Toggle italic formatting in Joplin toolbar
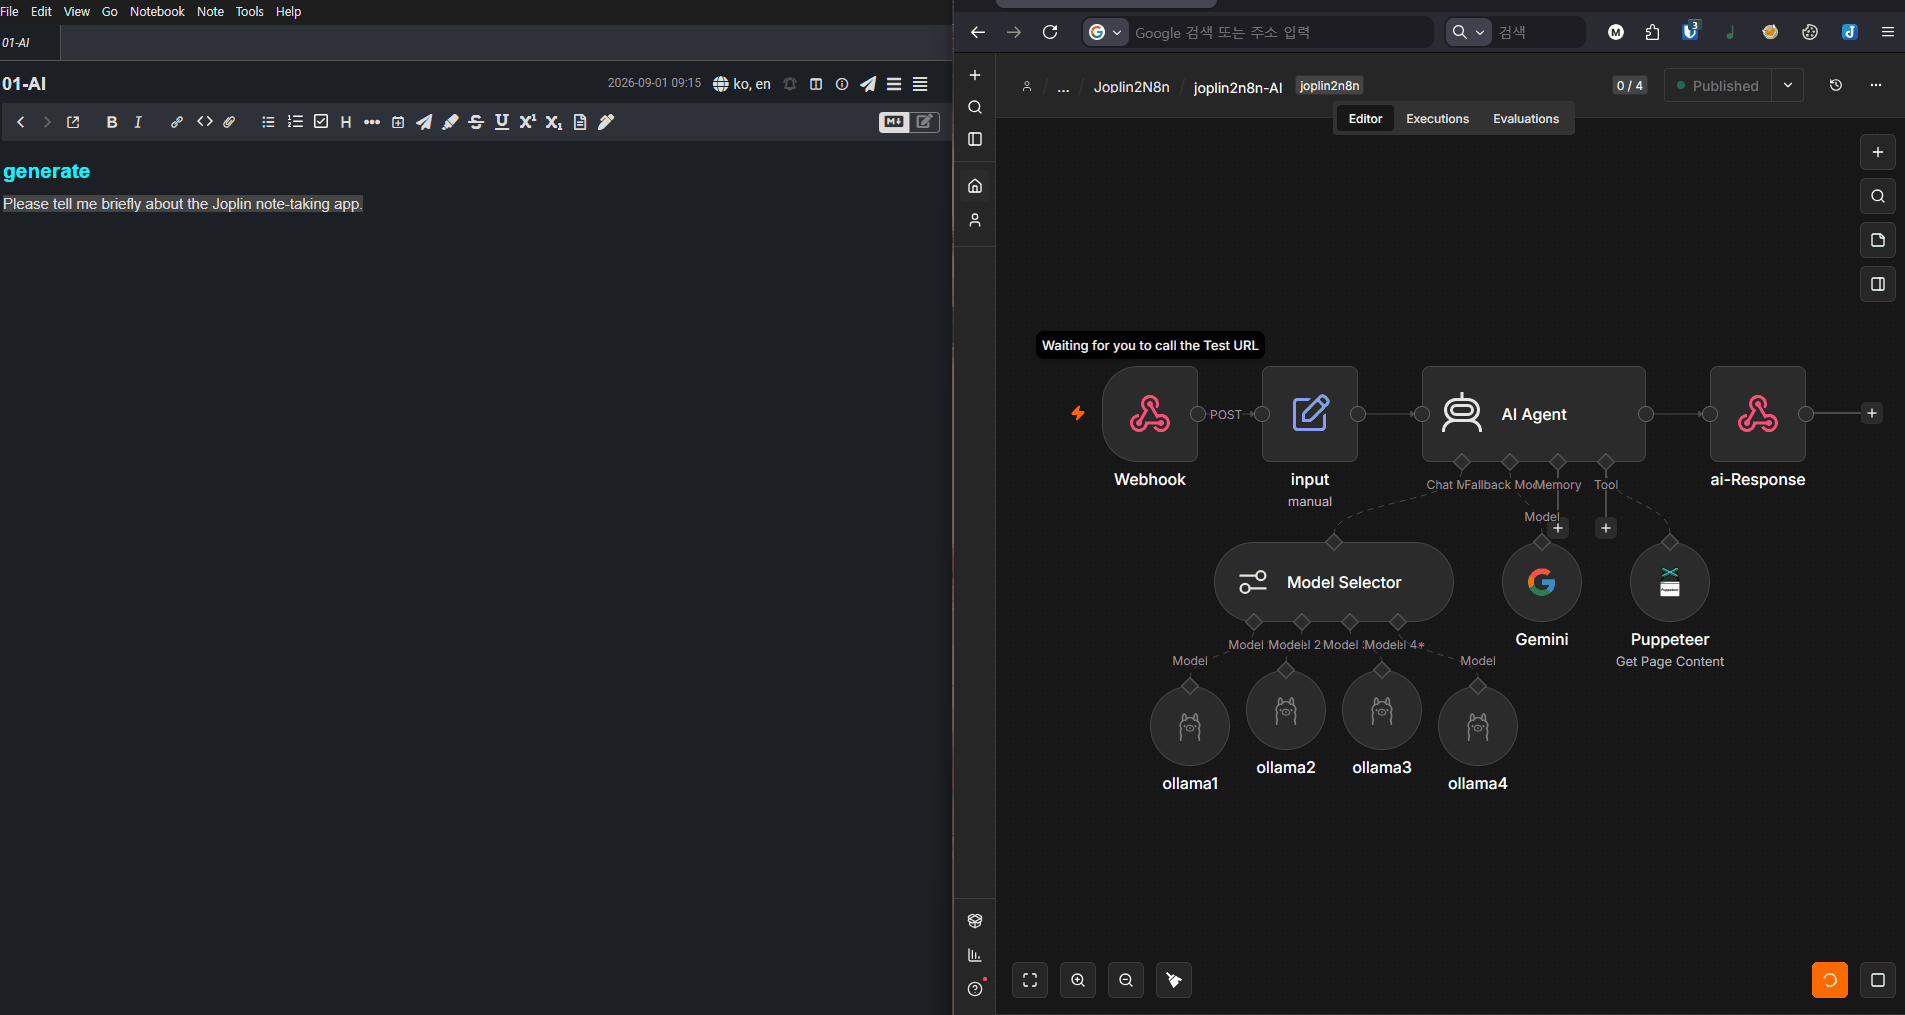This screenshot has height=1015, width=1905. [x=138, y=122]
